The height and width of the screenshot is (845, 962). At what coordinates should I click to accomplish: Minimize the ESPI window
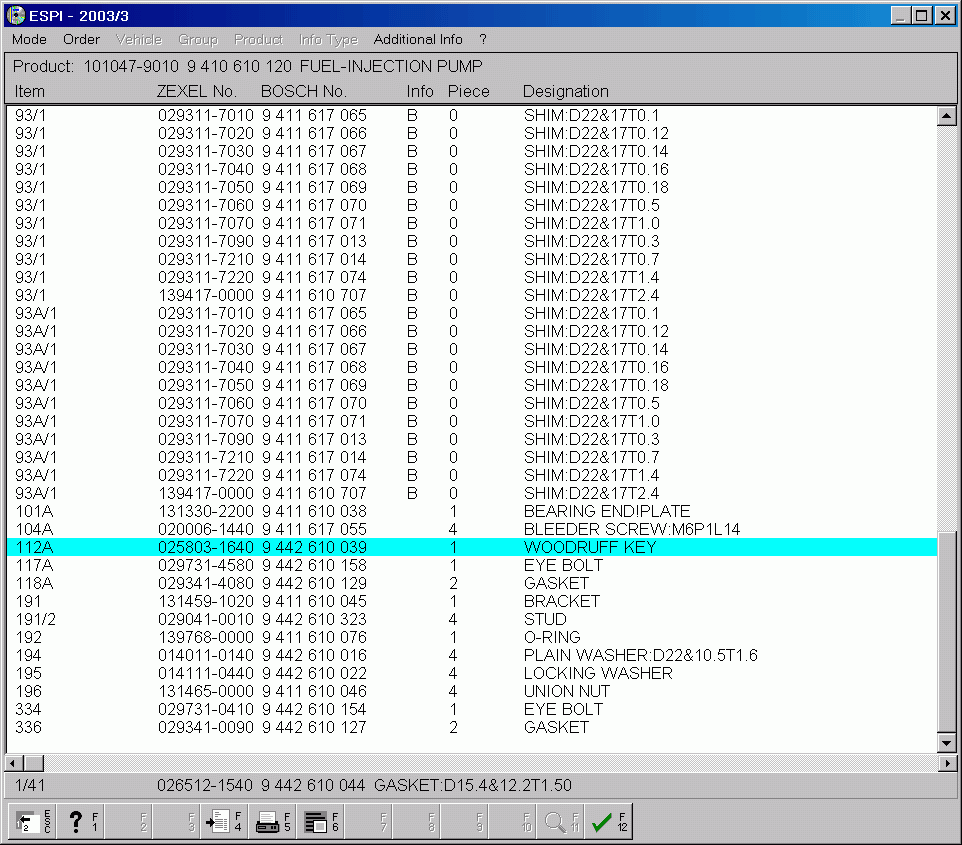pos(900,15)
